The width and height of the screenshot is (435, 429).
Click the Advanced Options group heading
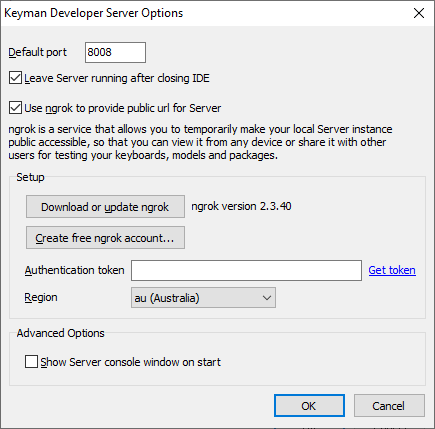coord(61,333)
